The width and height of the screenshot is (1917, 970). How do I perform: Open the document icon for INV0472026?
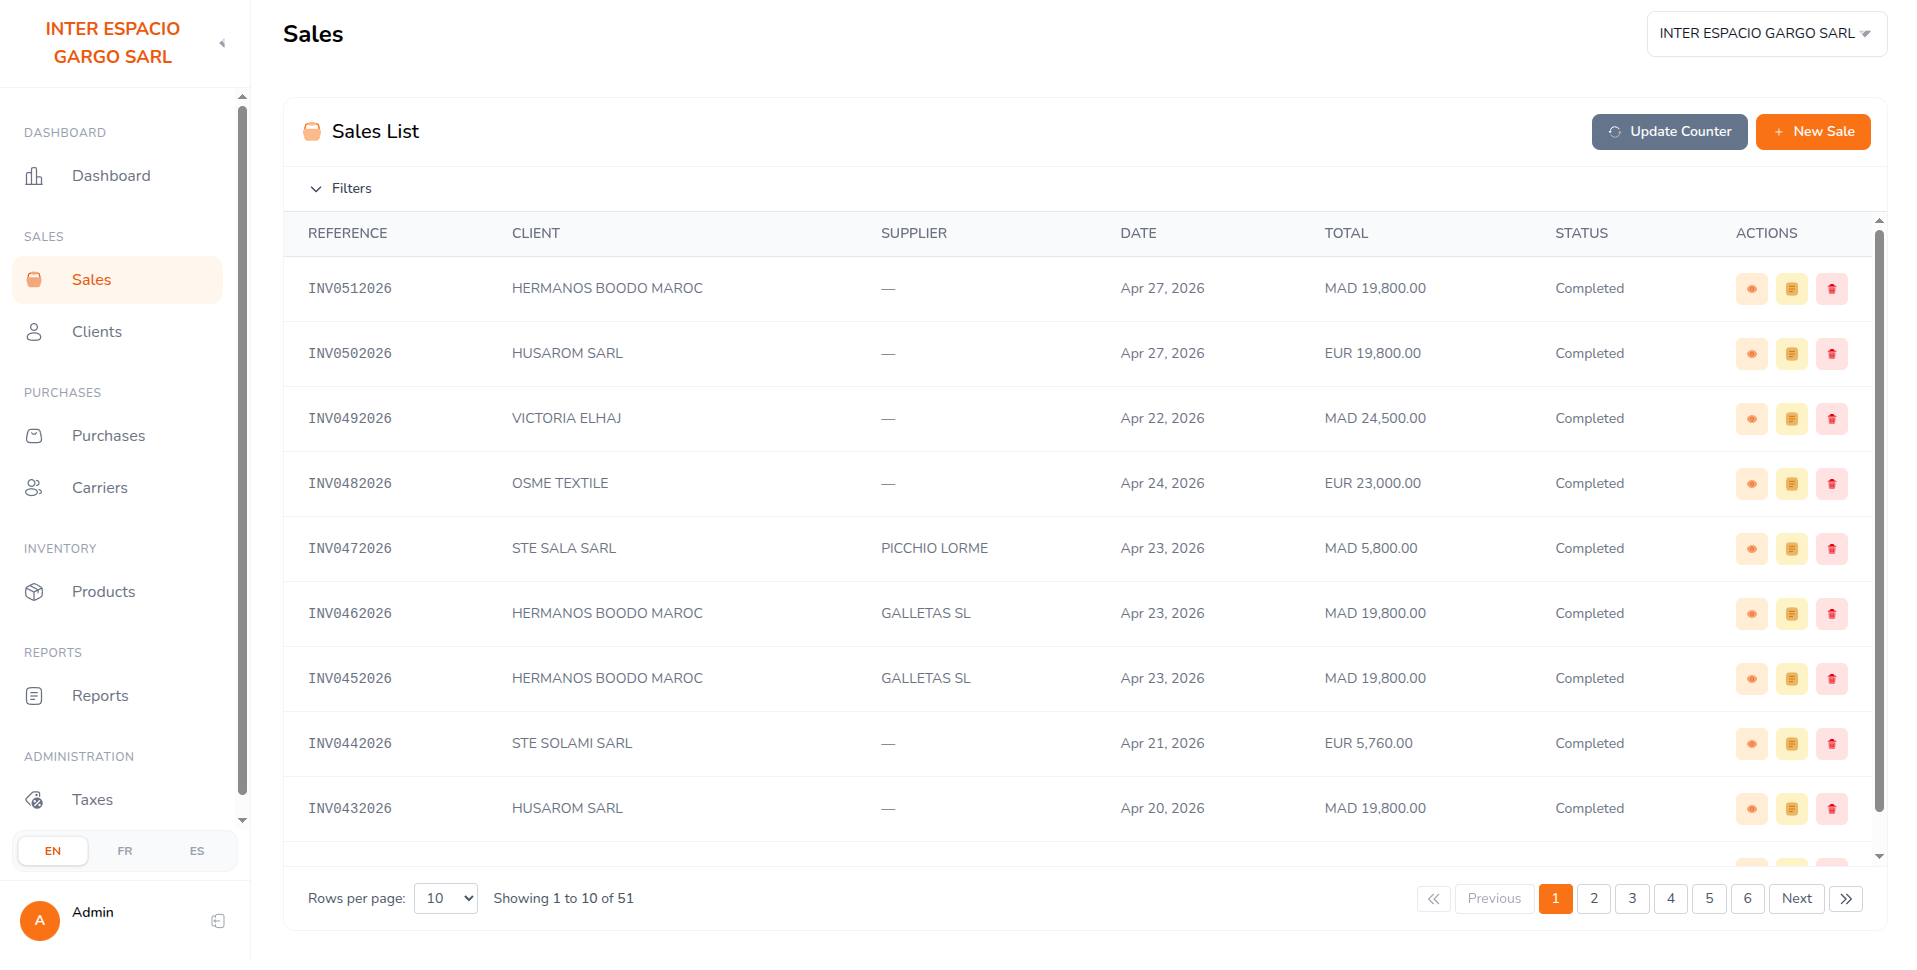(1791, 549)
